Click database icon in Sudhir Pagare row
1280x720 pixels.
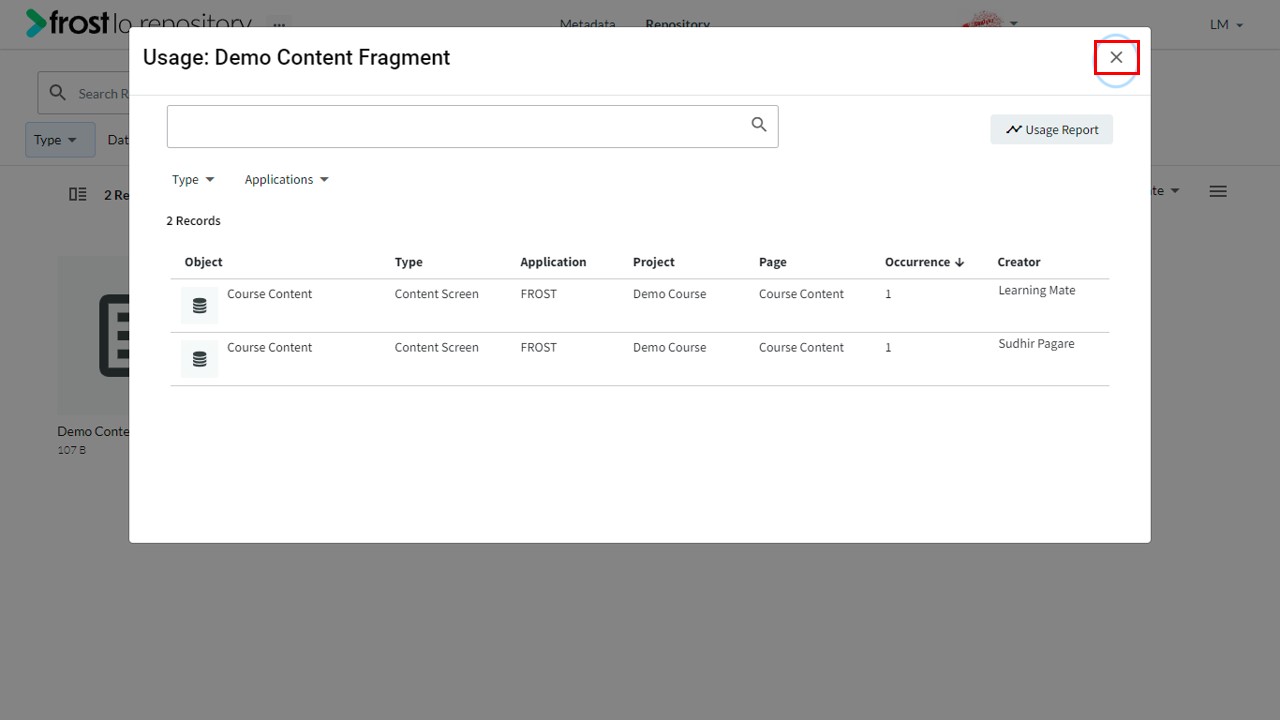point(199,358)
